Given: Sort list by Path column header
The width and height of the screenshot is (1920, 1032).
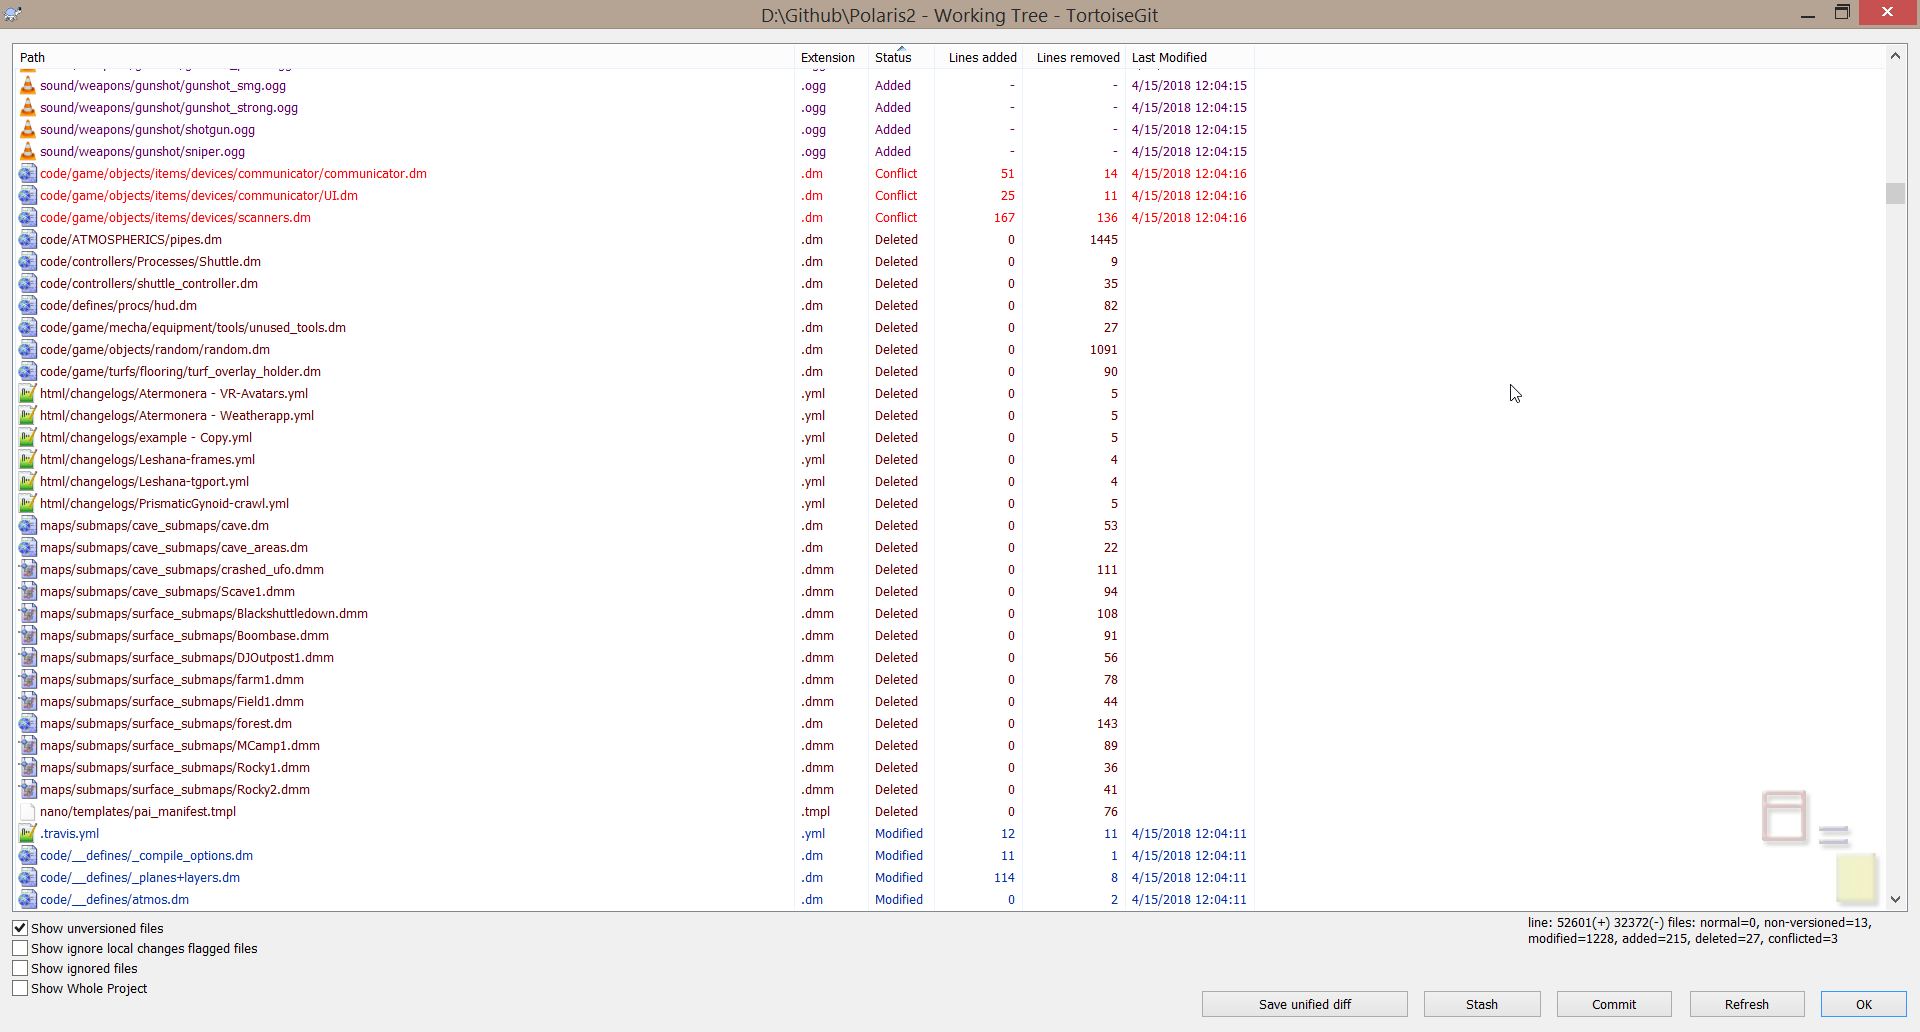Looking at the screenshot, I should coord(404,57).
